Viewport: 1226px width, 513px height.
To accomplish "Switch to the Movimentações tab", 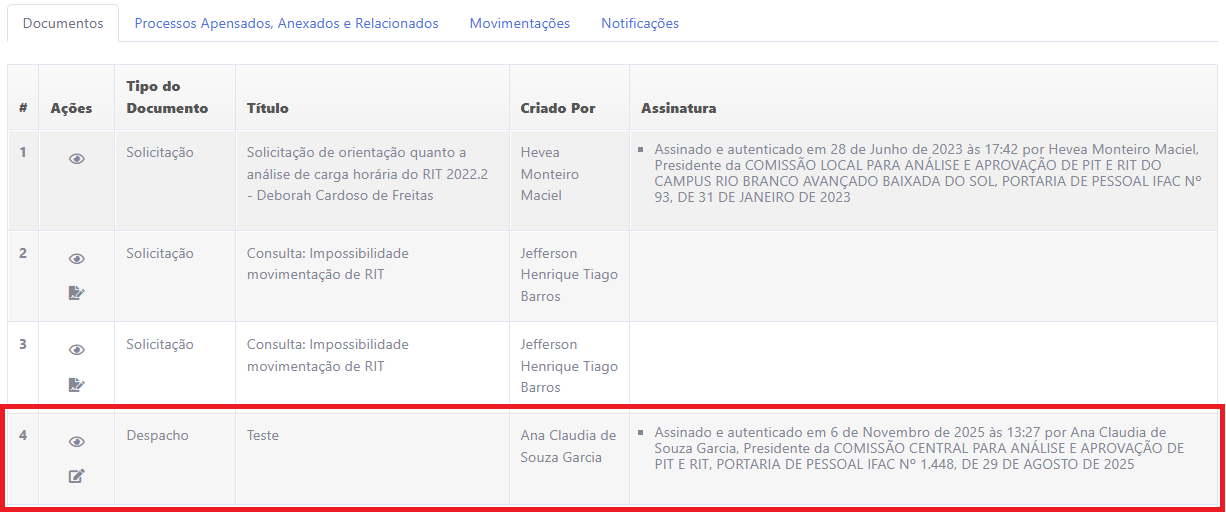I will 519,23.
